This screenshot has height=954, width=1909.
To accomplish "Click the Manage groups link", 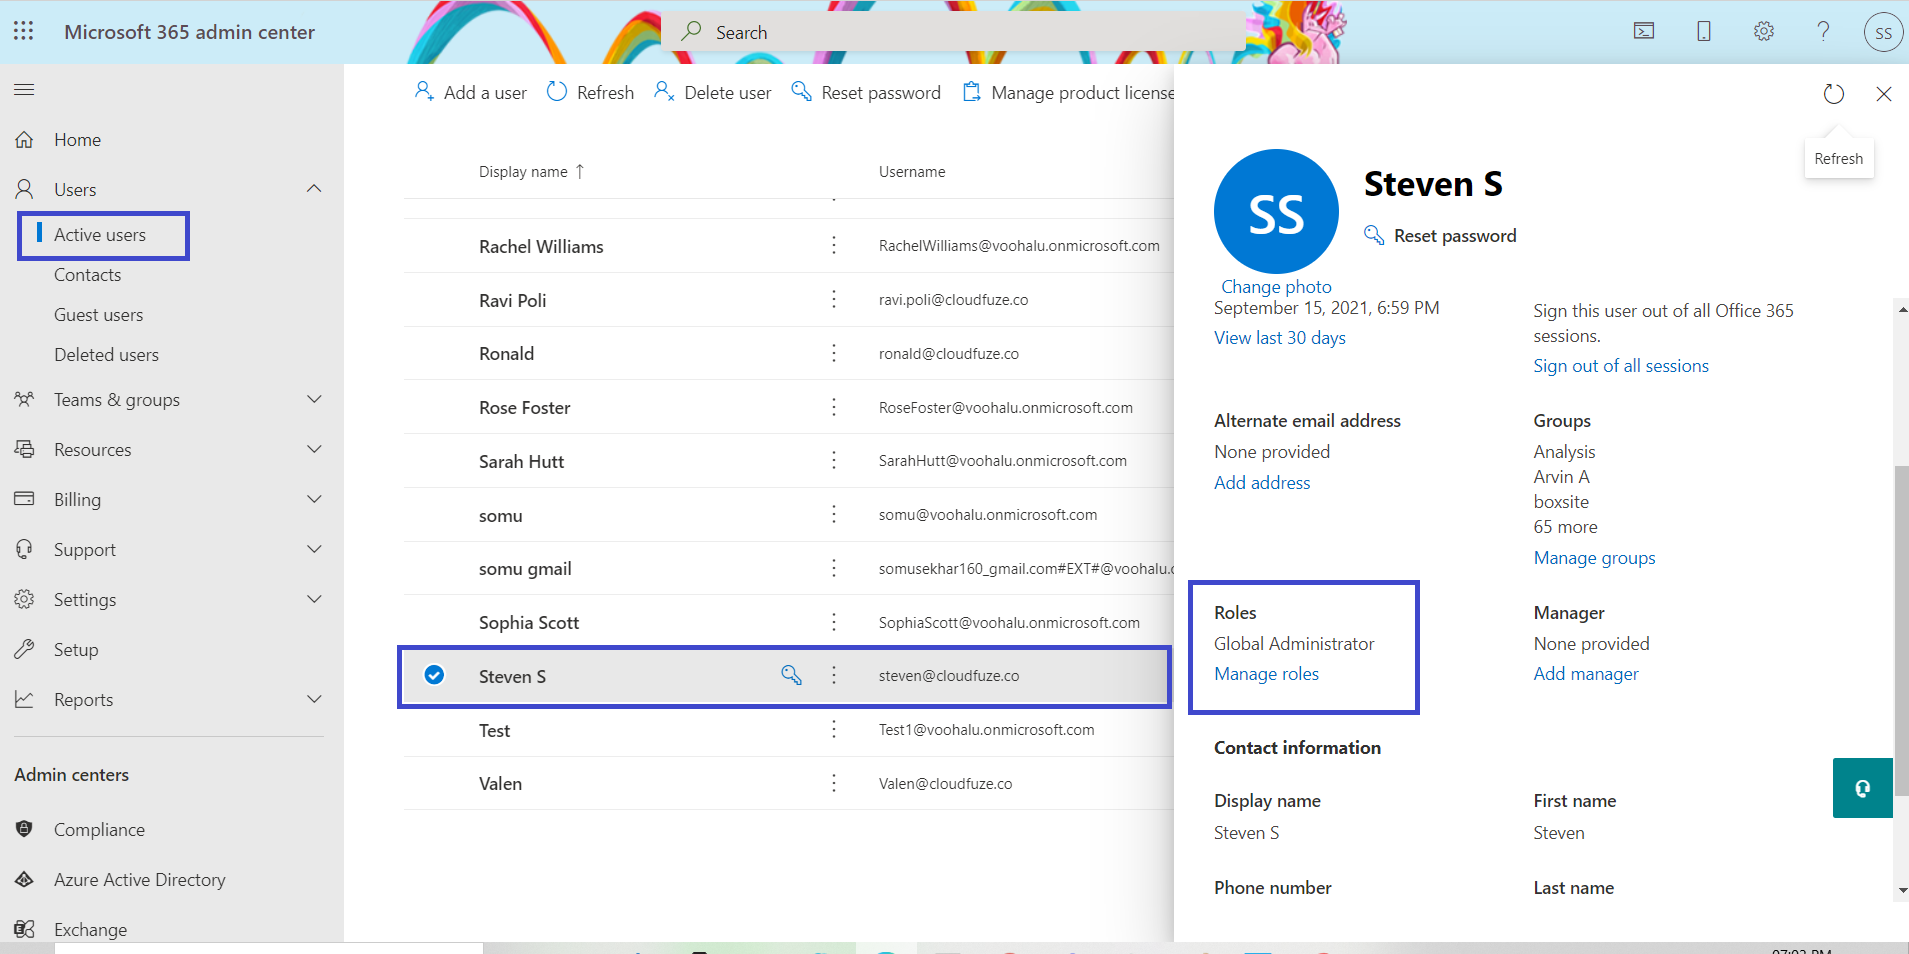I will (1594, 558).
